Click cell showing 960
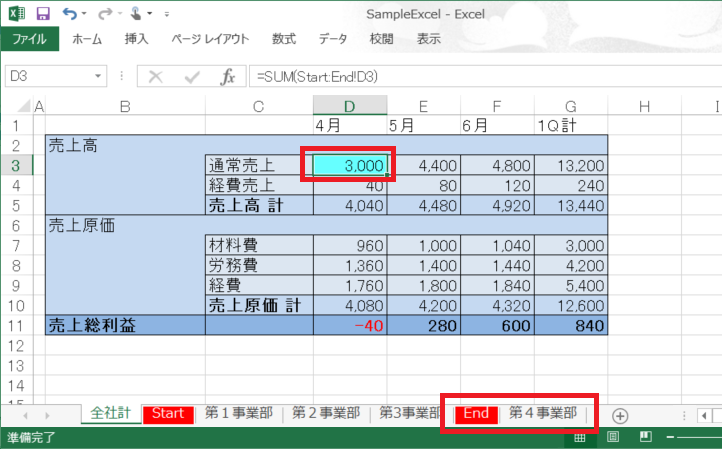The image size is (722, 449). (350, 245)
